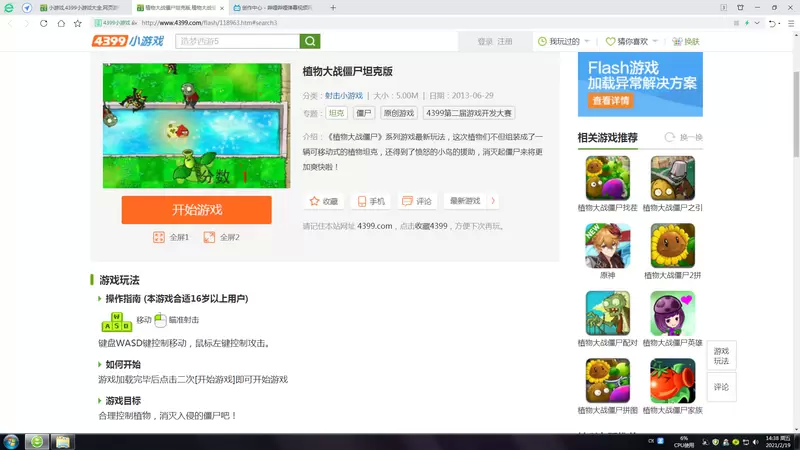Click the taskbar clock and date

click(779, 442)
